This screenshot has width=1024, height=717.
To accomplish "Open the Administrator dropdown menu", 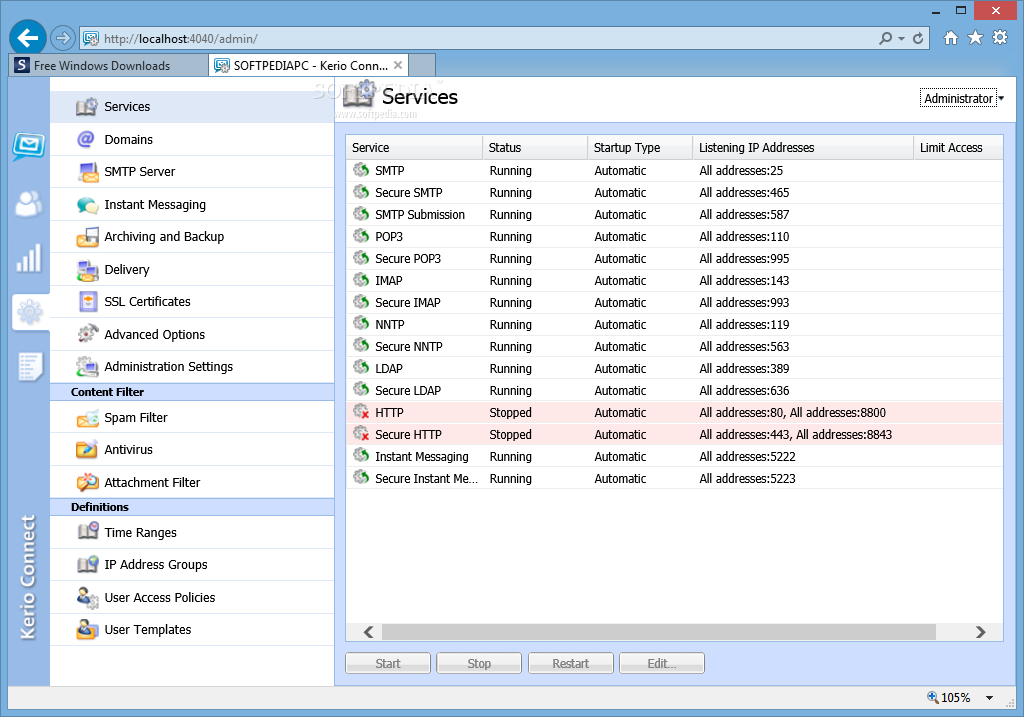I will point(963,98).
